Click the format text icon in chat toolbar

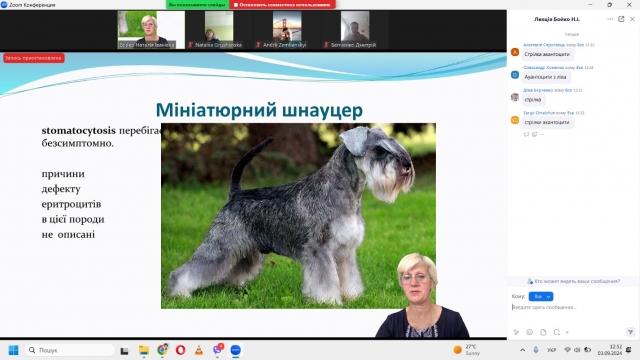pyautogui.click(x=516, y=332)
